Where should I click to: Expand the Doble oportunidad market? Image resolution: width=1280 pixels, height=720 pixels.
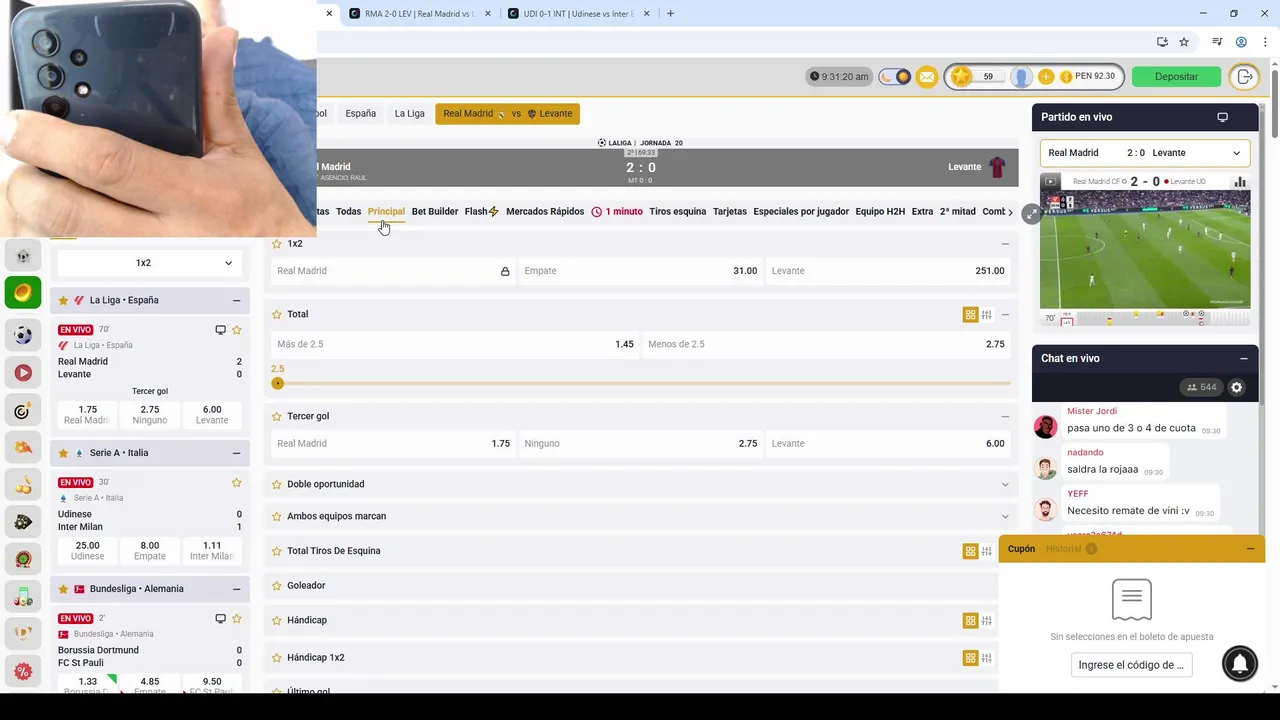click(x=1005, y=485)
